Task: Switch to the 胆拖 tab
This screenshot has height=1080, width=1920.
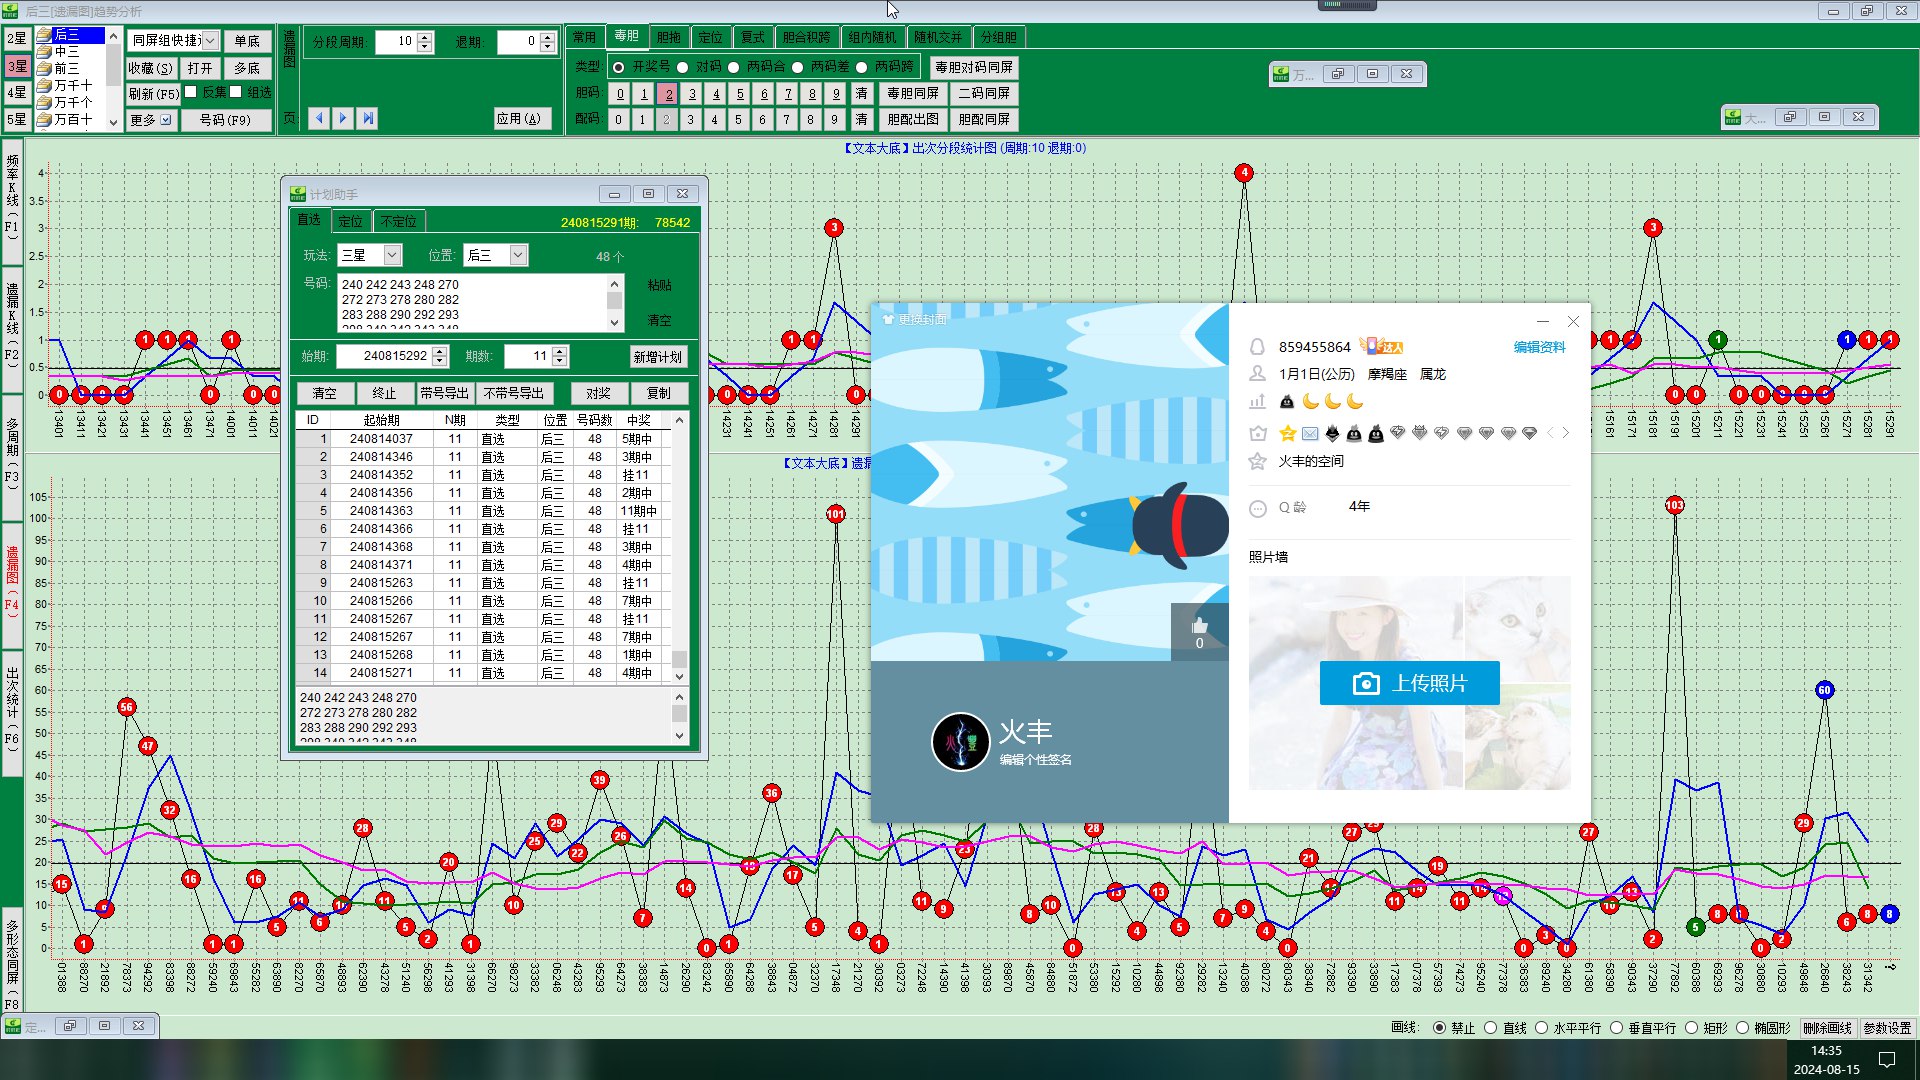Action: tap(668, 37)
